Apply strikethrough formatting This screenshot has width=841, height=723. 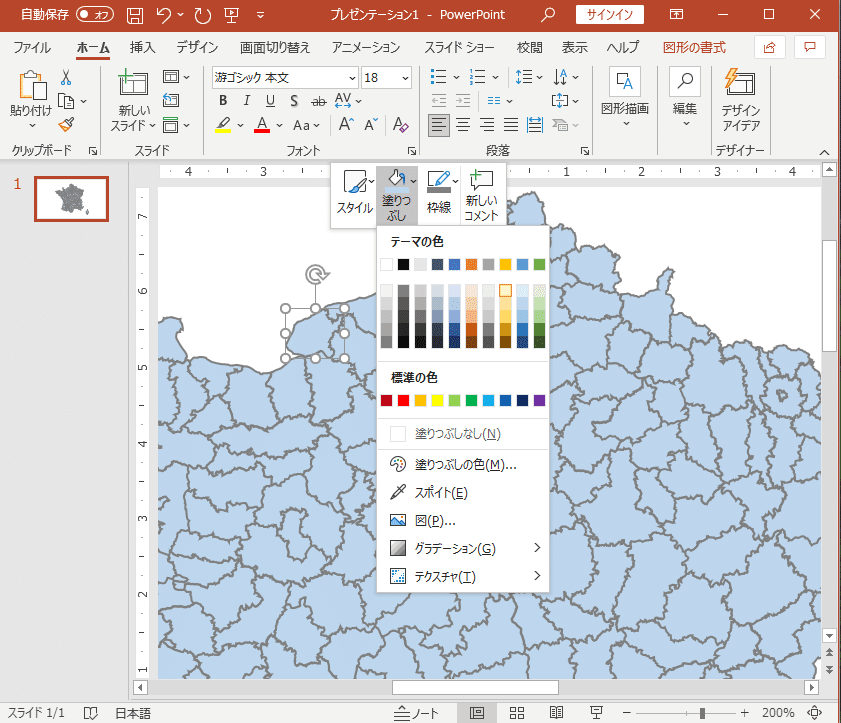tap(319, 101)
